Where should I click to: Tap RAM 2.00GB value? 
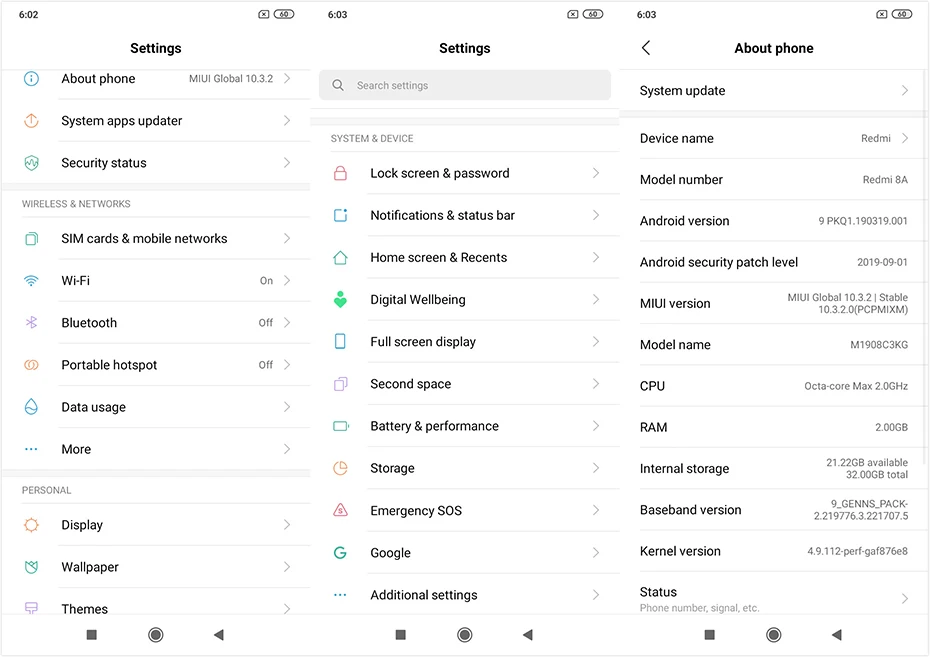coord(891,427)
